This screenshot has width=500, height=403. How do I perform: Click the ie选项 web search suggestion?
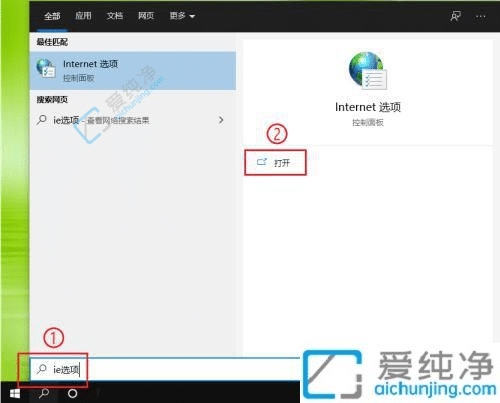[133, 120]
